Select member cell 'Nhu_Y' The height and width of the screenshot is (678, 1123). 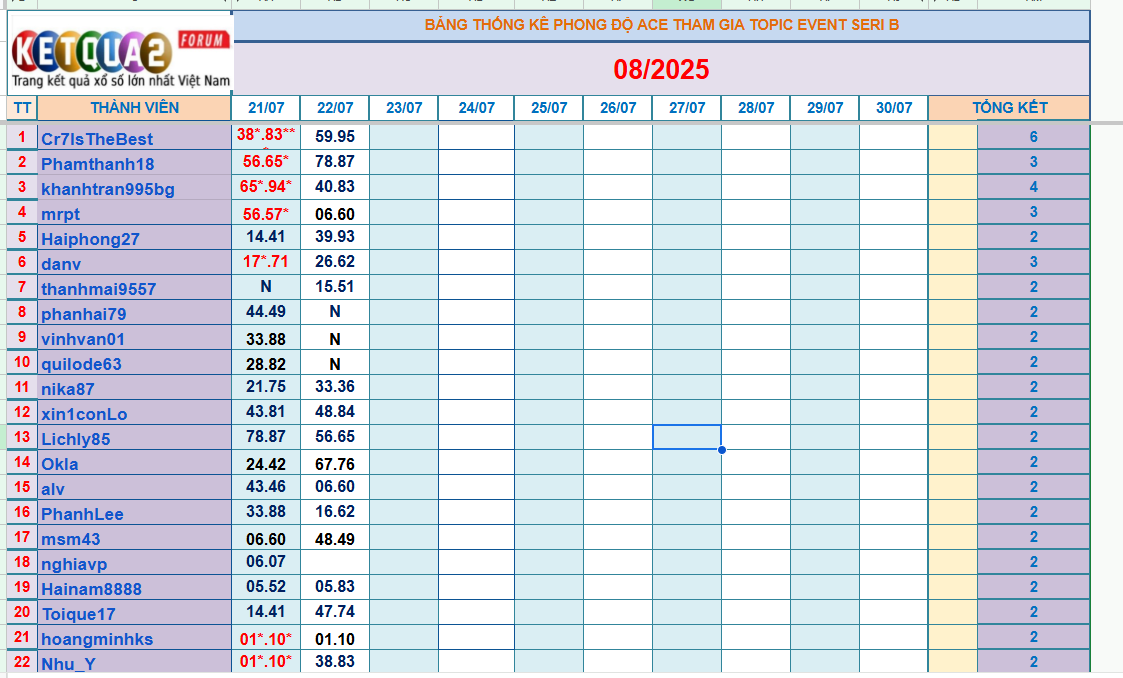(x=135, y=662)
